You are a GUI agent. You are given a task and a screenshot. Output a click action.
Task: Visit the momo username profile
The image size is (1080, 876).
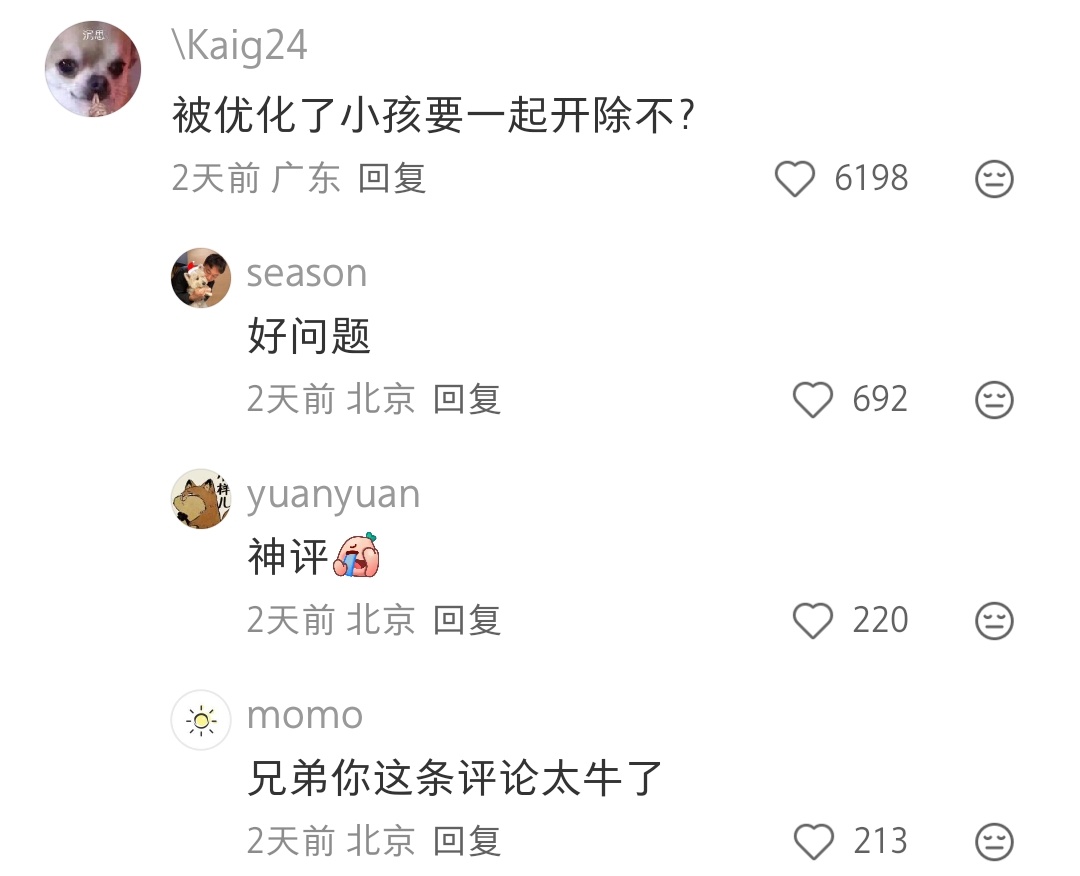point(304,716)
